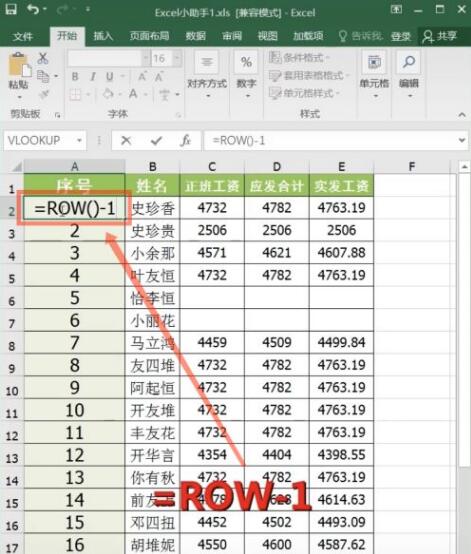The height and width of the screenshot is (554, 471).
Task: Expand the 粘贴 paste options arrow
Action: click(x=19, y=96)
